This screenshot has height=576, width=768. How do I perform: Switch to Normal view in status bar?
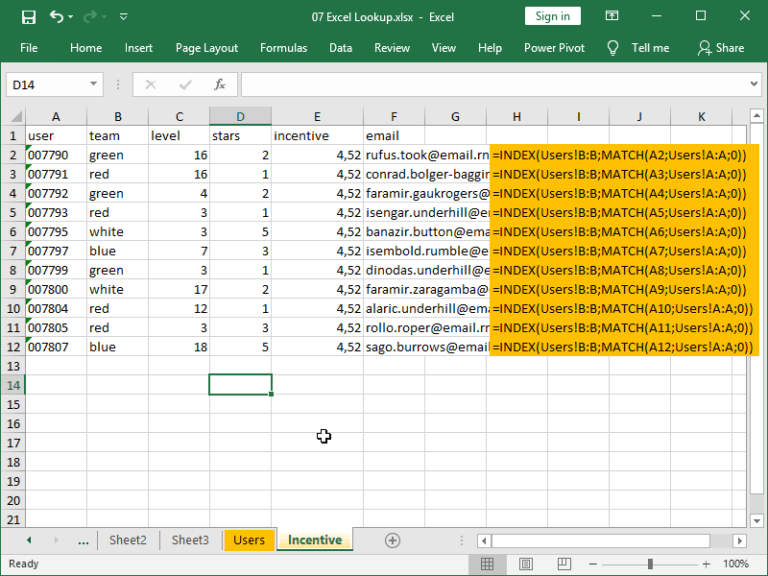click(x=487, y=564)
